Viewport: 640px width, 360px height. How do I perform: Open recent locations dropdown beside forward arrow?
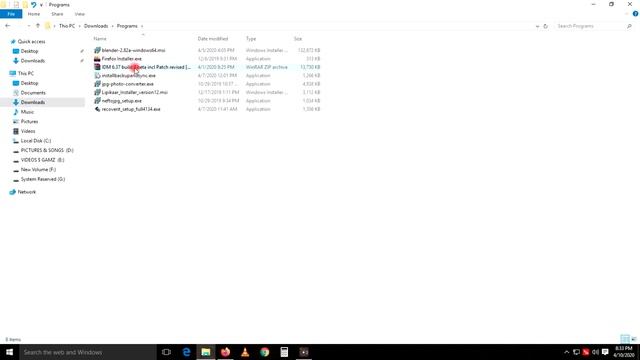pos(29,26)
